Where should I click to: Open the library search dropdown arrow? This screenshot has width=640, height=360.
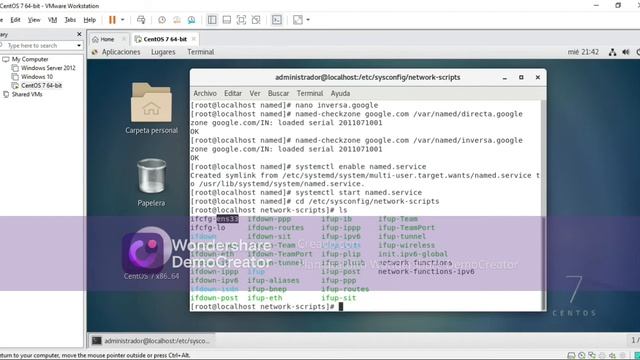tap(79, 45)
